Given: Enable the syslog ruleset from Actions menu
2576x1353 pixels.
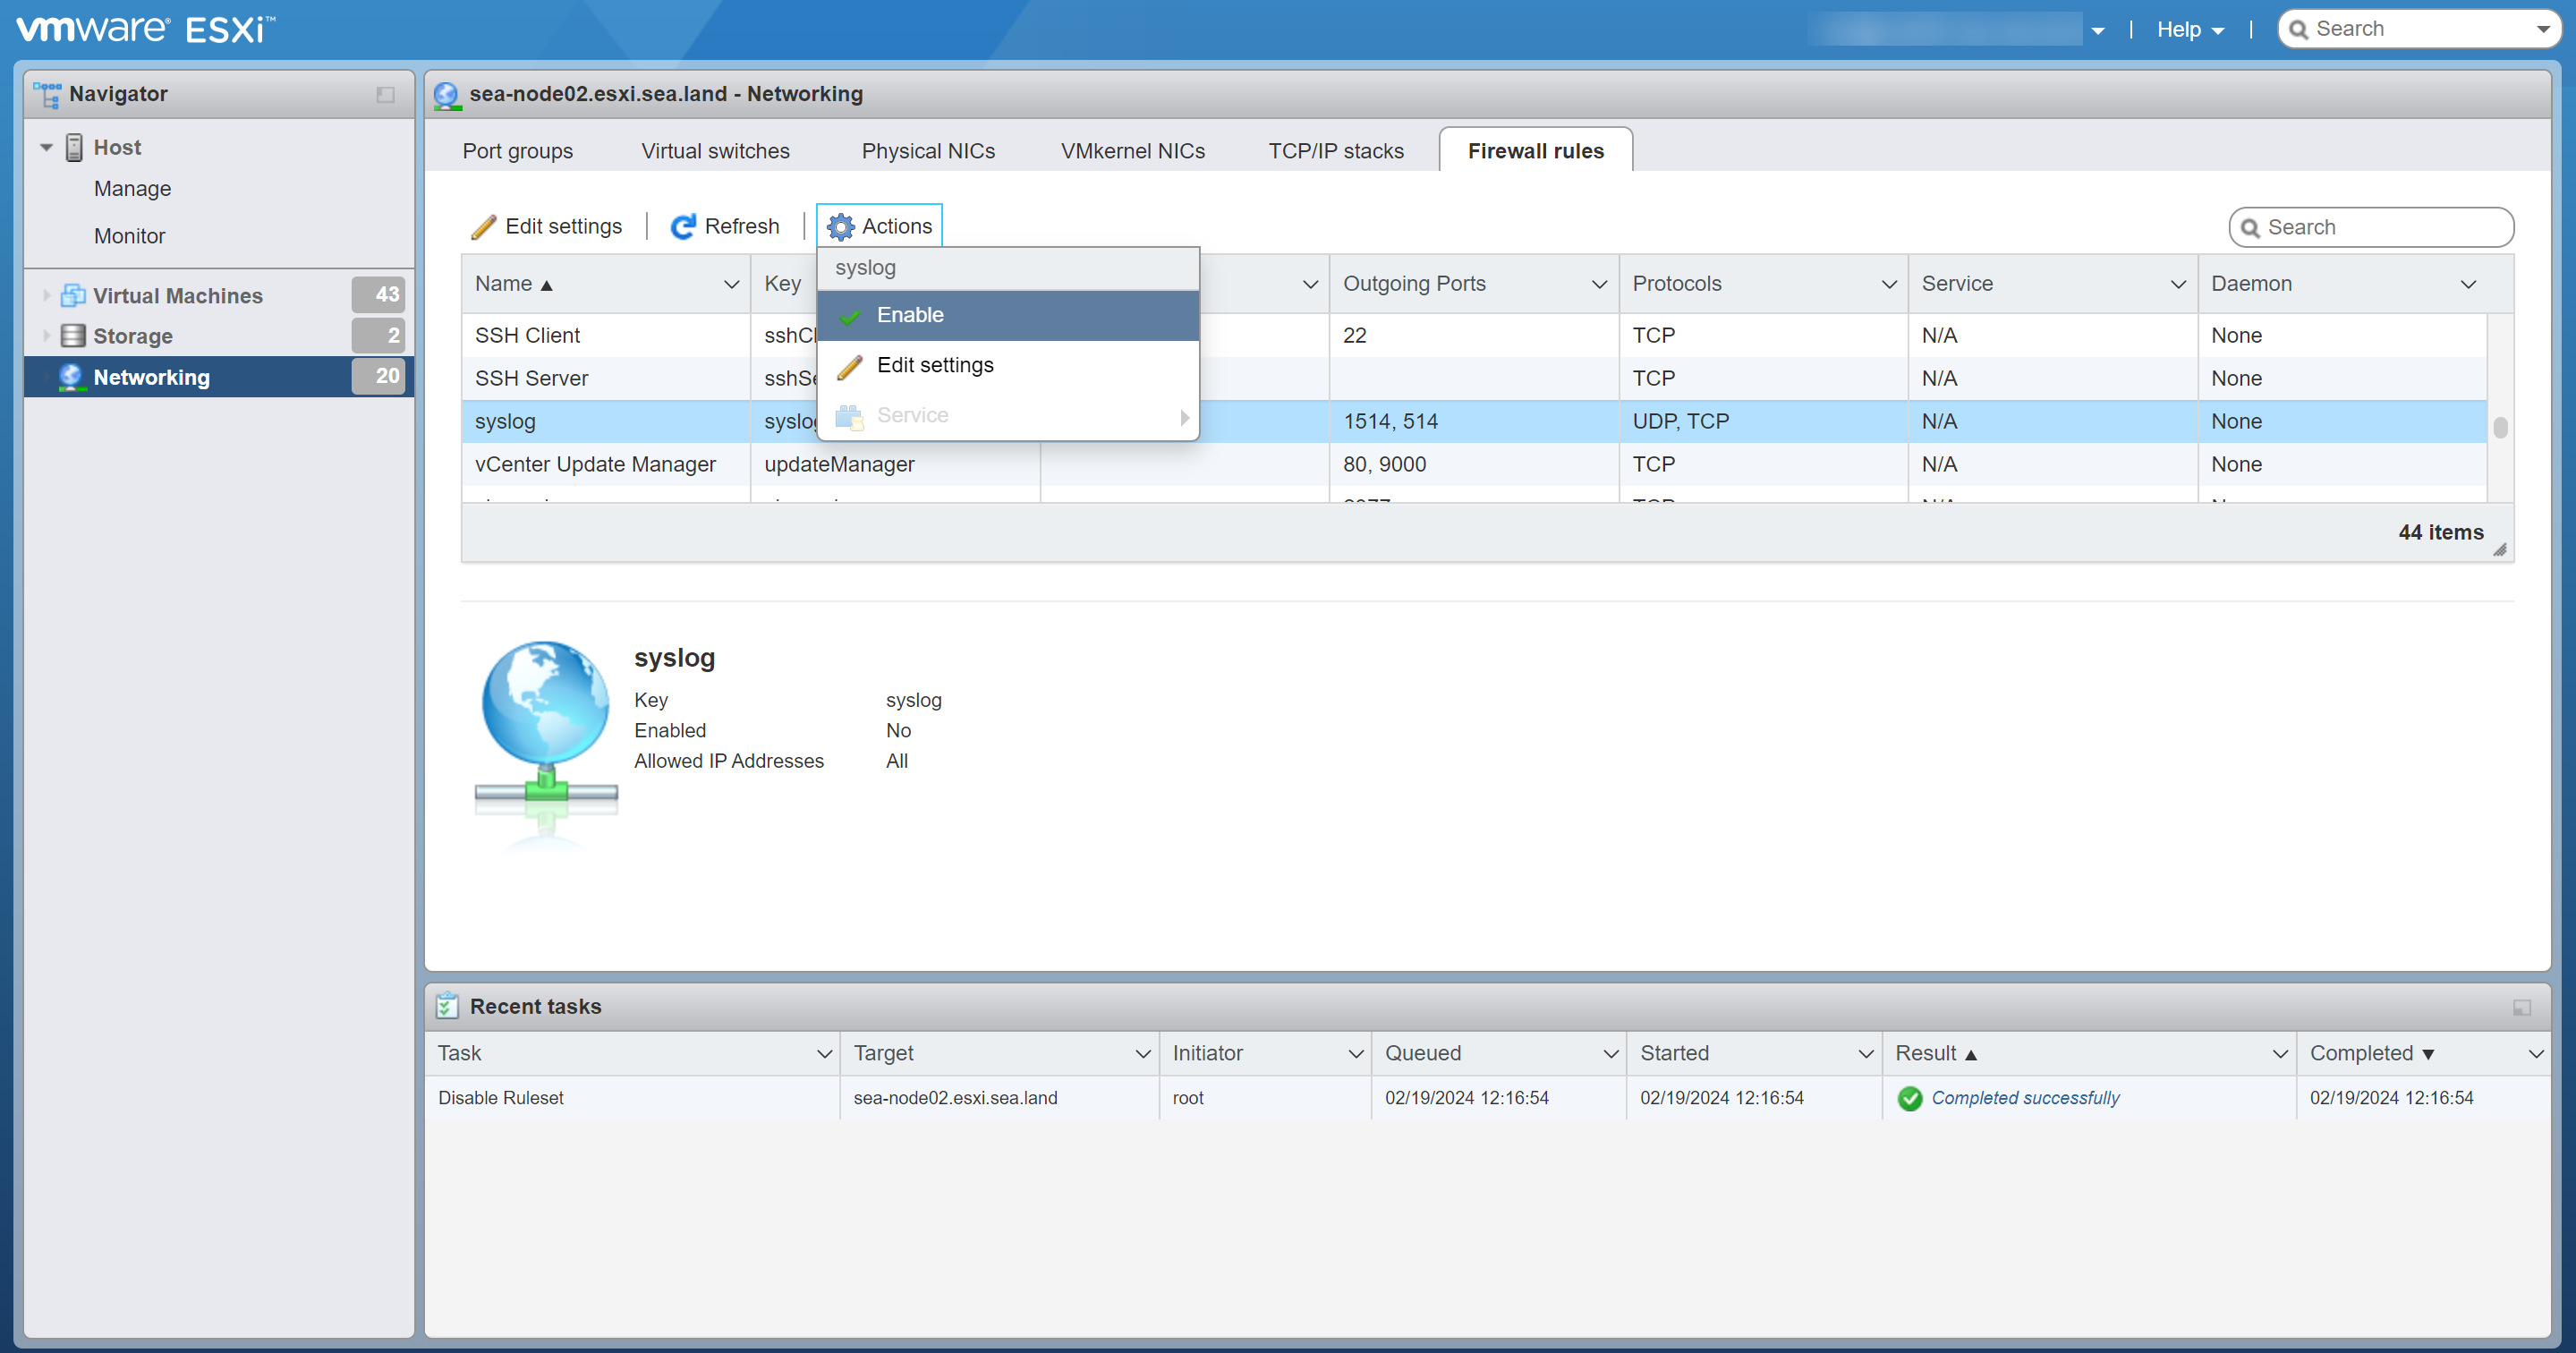Looking at the screenshot, I should tap(910, 314).
